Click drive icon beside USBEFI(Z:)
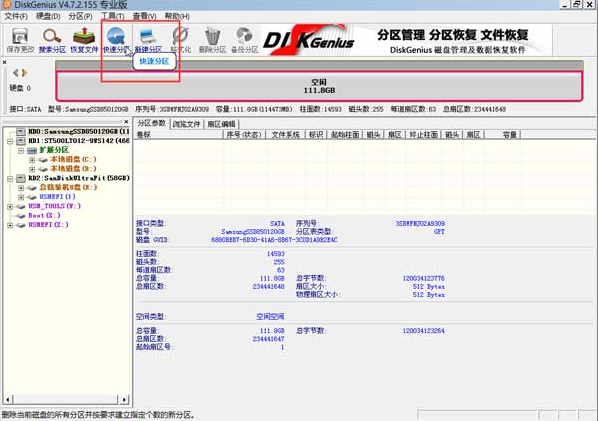 pos(21,225)
